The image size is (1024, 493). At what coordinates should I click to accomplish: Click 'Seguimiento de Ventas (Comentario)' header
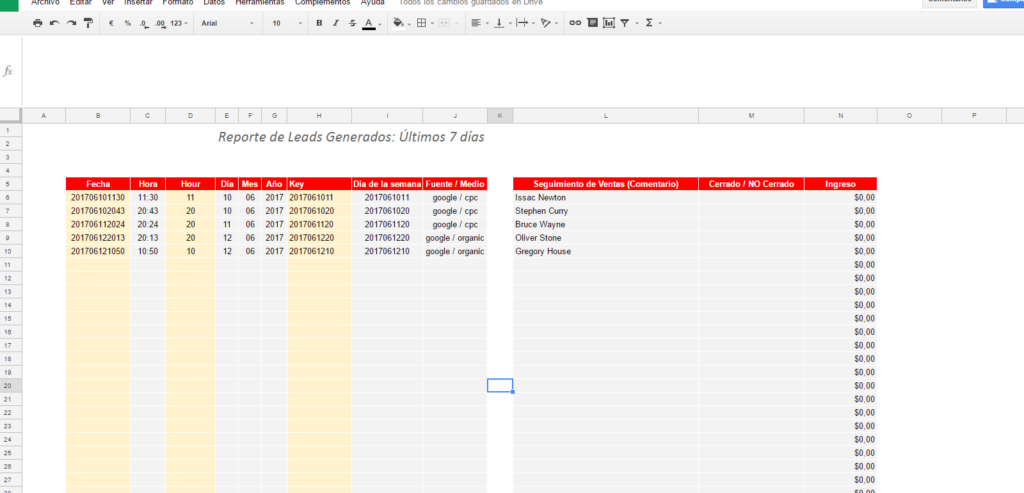[x=605, y=183]
